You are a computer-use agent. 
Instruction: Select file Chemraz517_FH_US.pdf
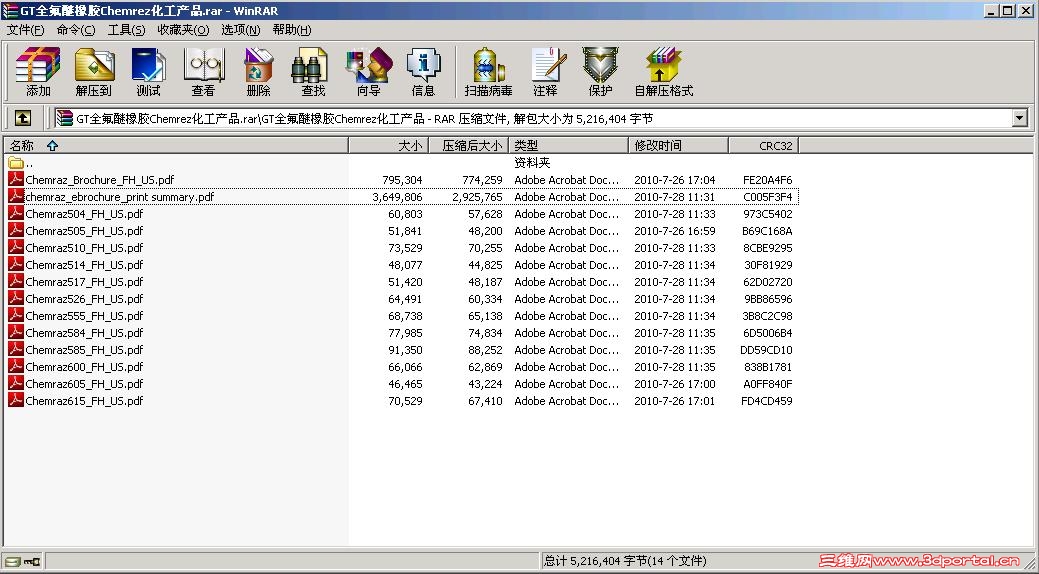pos(84,282)
